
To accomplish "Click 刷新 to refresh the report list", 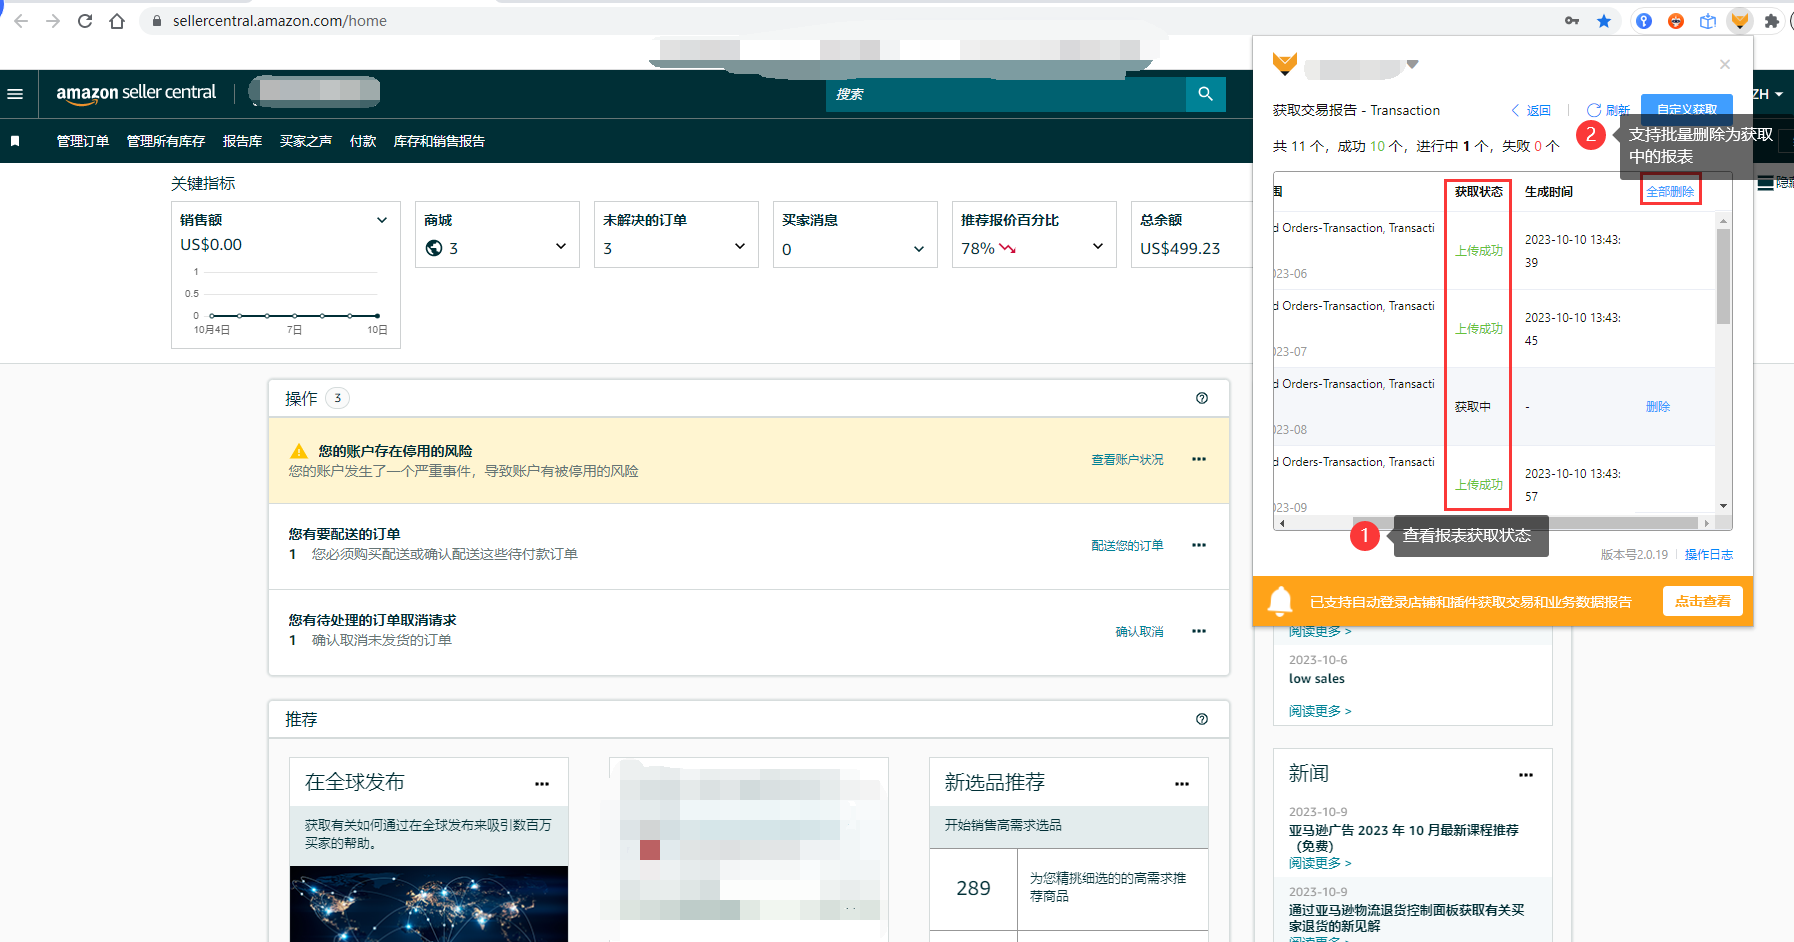I will [x=1609, y=110].
